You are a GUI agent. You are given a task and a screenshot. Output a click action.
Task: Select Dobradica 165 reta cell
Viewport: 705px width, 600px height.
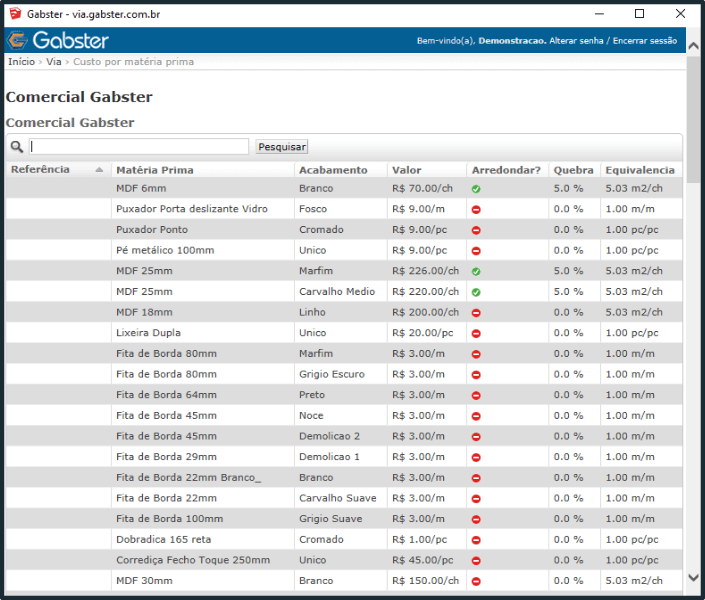click(163, 539)
